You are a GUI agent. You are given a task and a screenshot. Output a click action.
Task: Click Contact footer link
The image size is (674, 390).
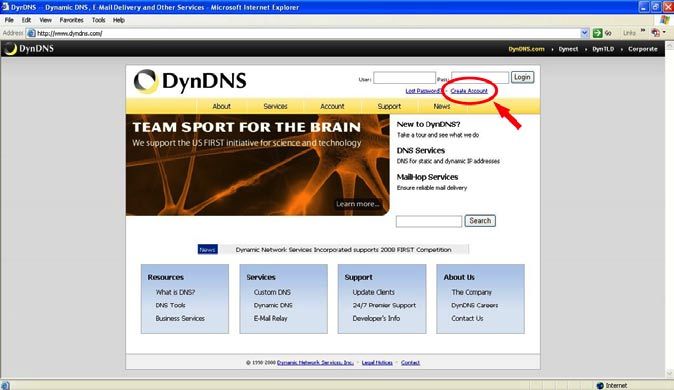click(x=410, y=363)
